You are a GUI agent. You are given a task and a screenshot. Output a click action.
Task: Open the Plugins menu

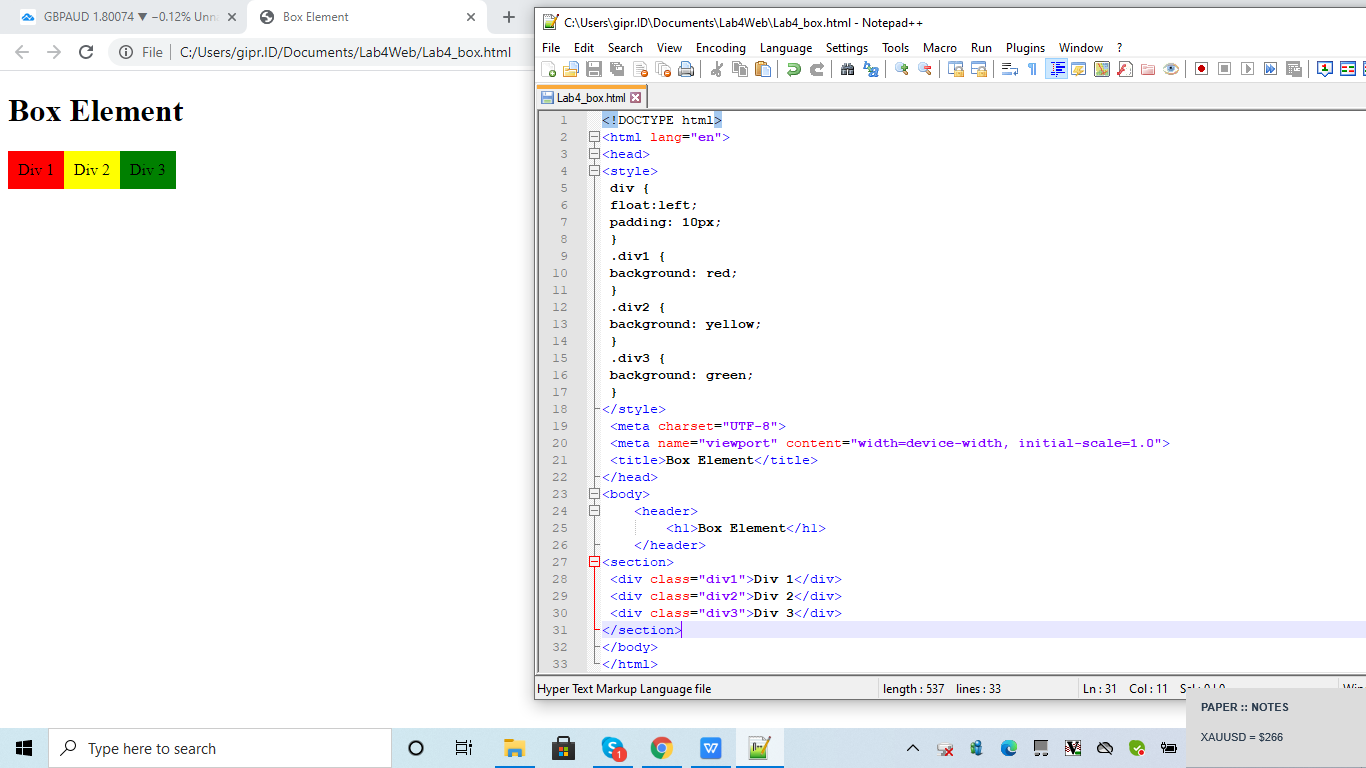pyautogui.click(x=1025, y=47)
